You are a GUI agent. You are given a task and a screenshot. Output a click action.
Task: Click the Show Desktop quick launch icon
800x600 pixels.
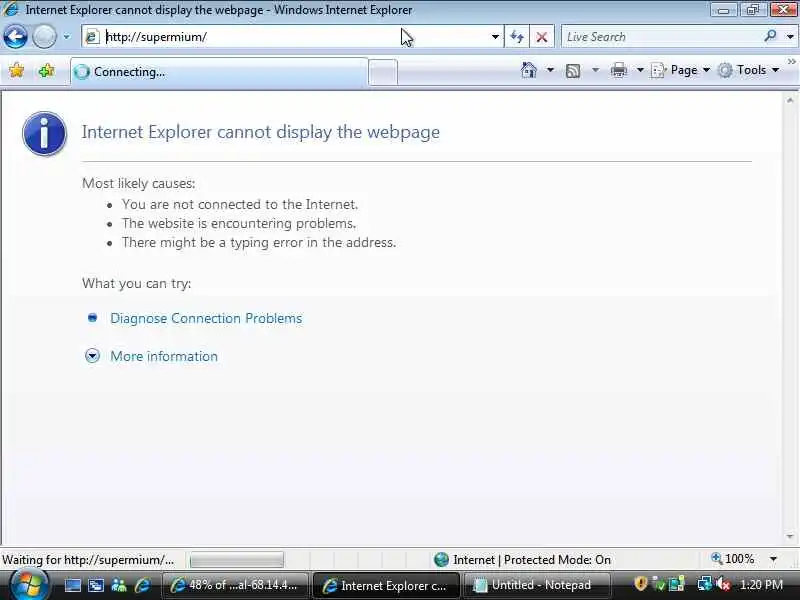point(72,585)
